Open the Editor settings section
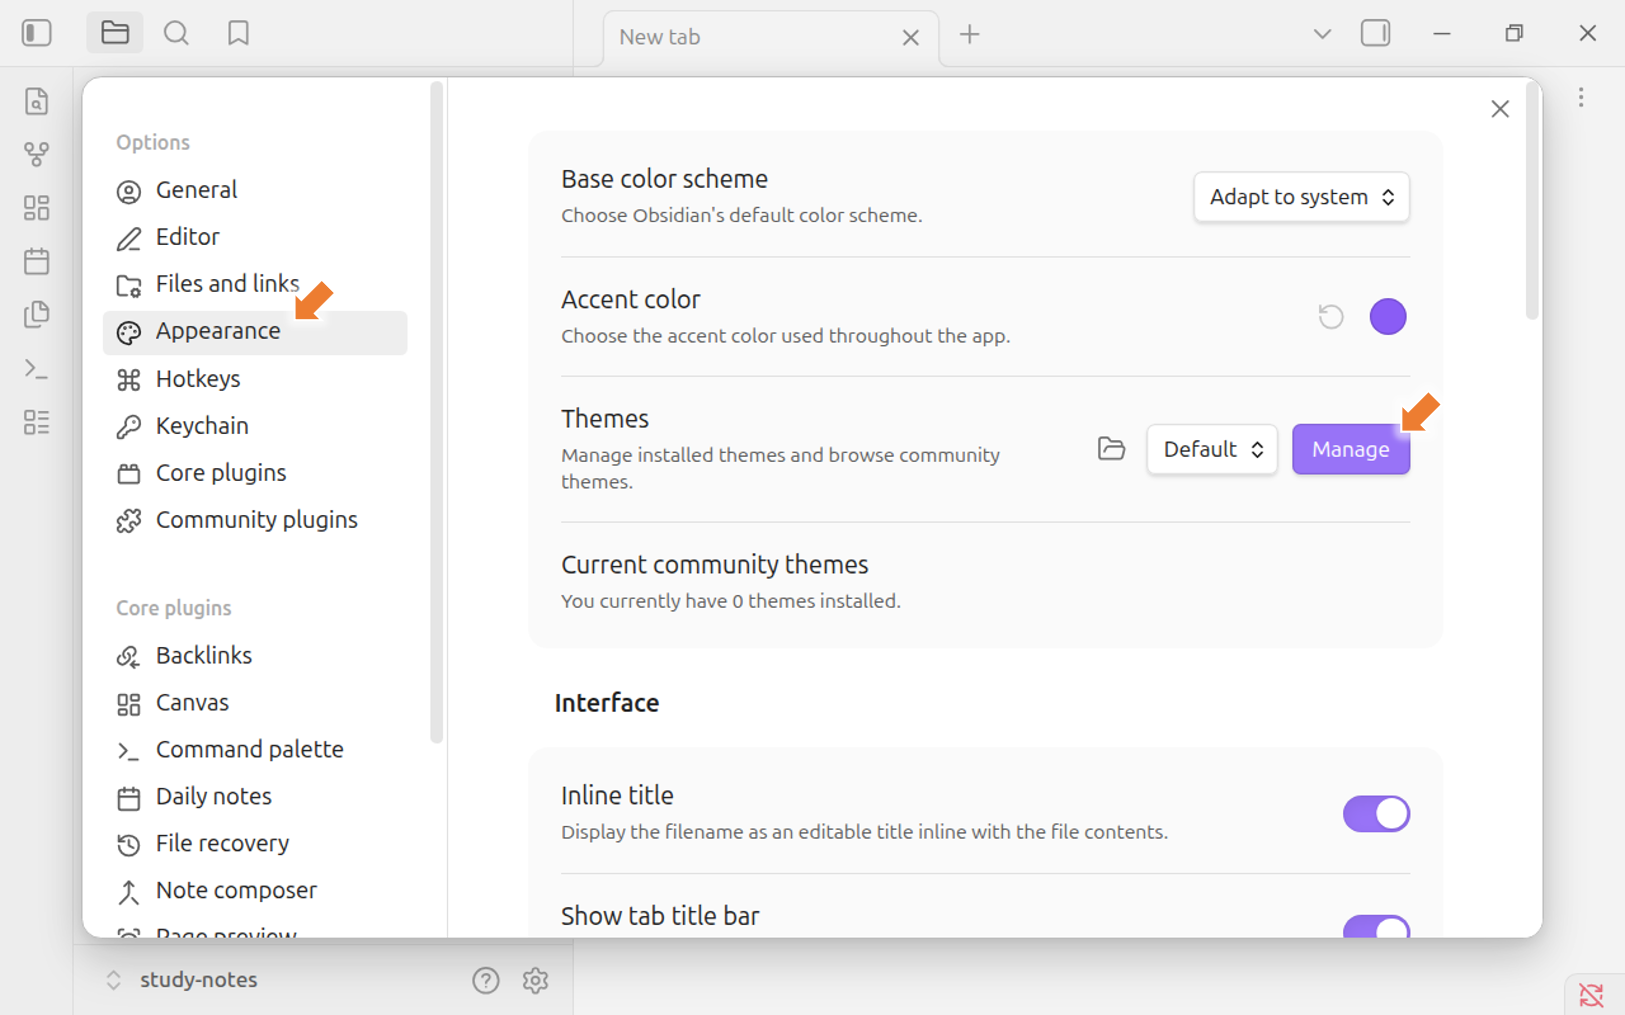The image size is (1625, 1015). (255, 237)
